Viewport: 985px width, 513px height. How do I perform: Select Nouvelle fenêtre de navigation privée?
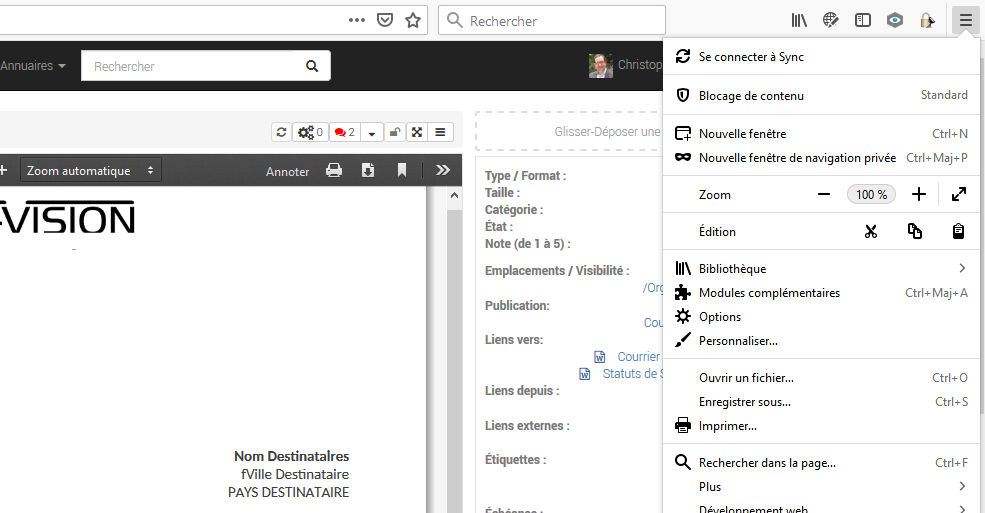797,158
